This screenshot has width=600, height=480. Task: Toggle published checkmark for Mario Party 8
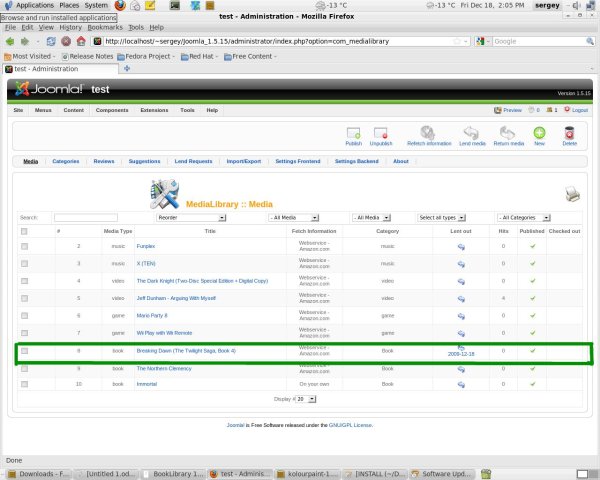point(532,315)
